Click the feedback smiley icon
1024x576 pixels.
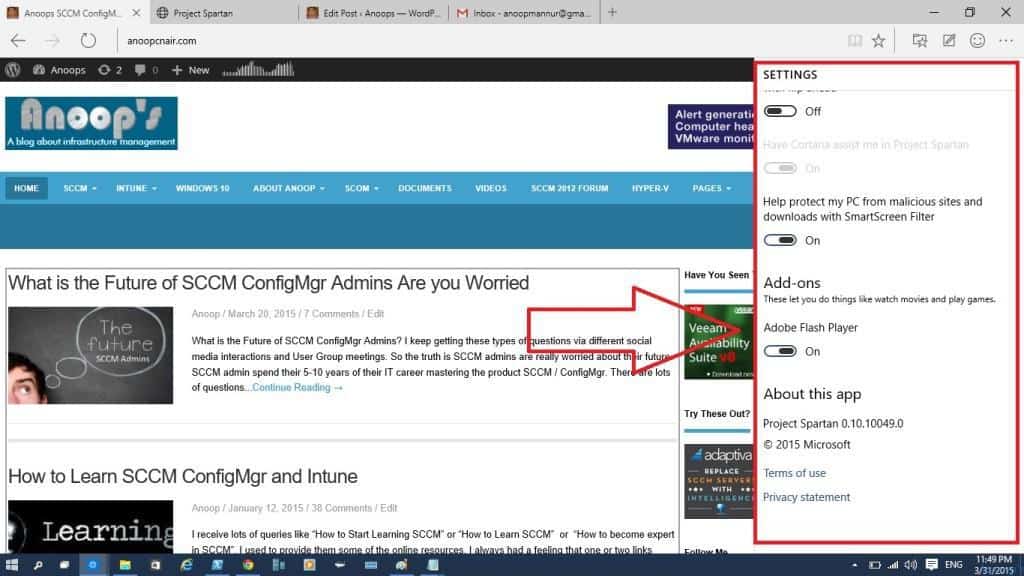[977, 41]
